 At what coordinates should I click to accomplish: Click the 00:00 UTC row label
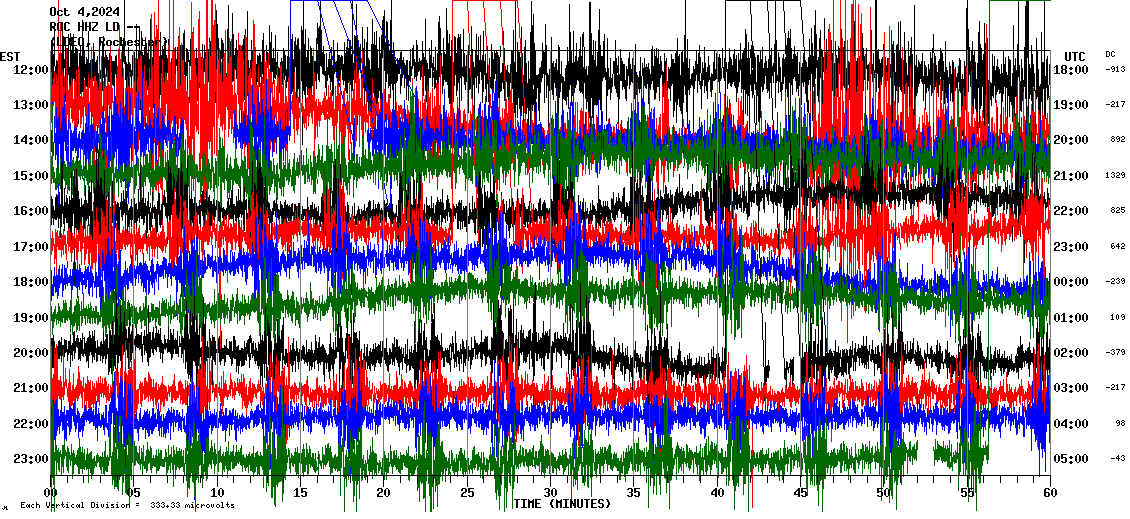[x=1071, y=282]
